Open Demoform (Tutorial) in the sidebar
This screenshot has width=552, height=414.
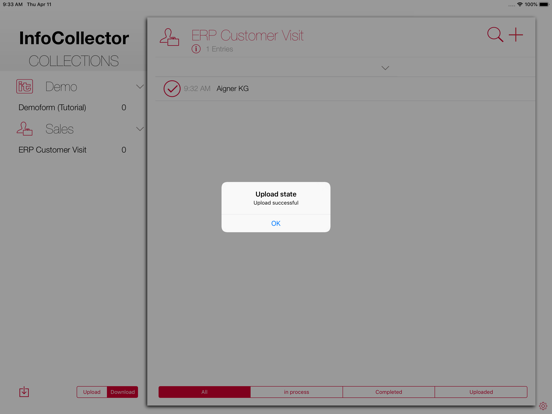(x=72, y=107)
